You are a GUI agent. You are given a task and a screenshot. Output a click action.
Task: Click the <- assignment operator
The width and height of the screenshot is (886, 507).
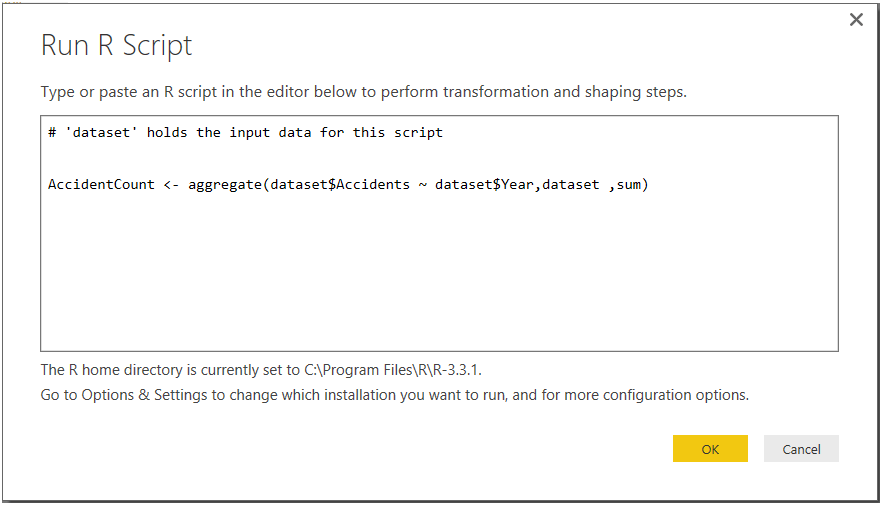coord(171,184)
